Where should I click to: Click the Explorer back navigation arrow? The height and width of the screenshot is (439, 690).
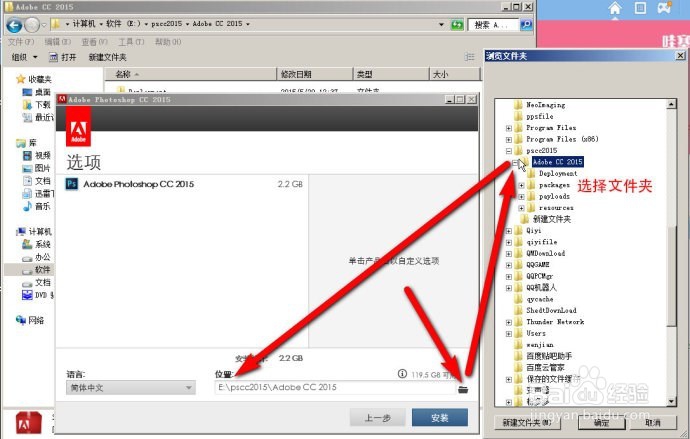coord(14,26)
